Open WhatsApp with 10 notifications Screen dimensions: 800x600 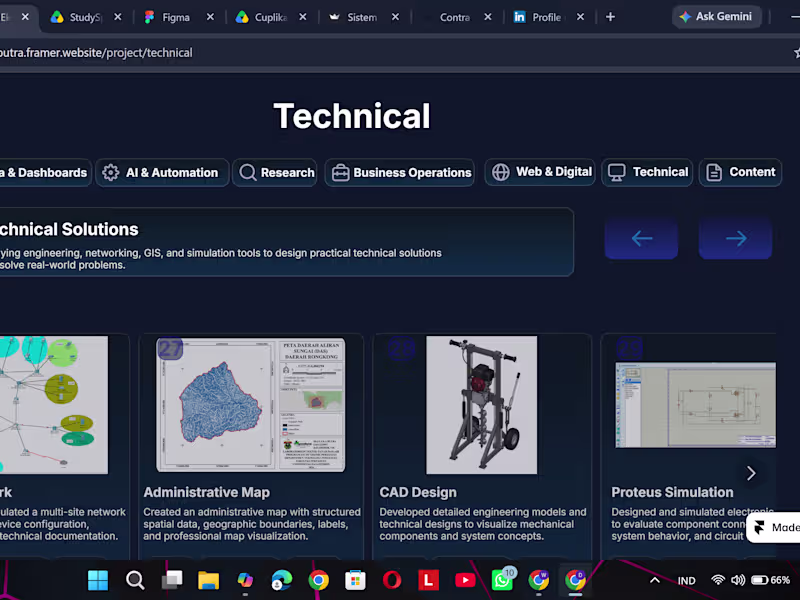503,580
